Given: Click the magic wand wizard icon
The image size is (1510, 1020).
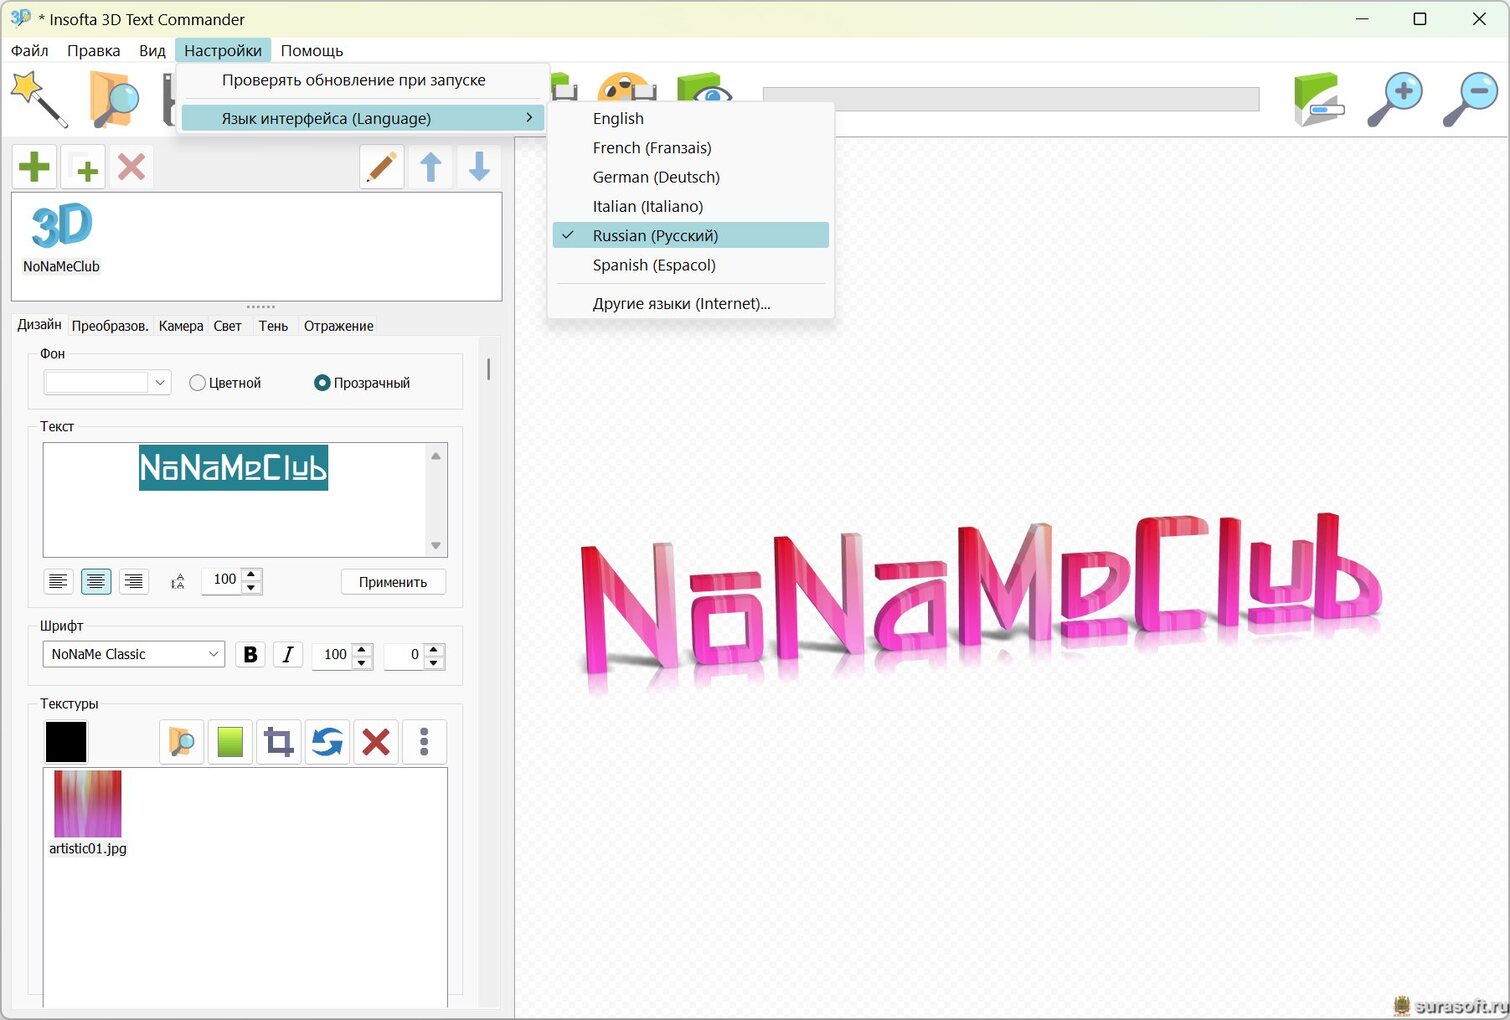Looking at the screenshot, I should click(38, 100).
